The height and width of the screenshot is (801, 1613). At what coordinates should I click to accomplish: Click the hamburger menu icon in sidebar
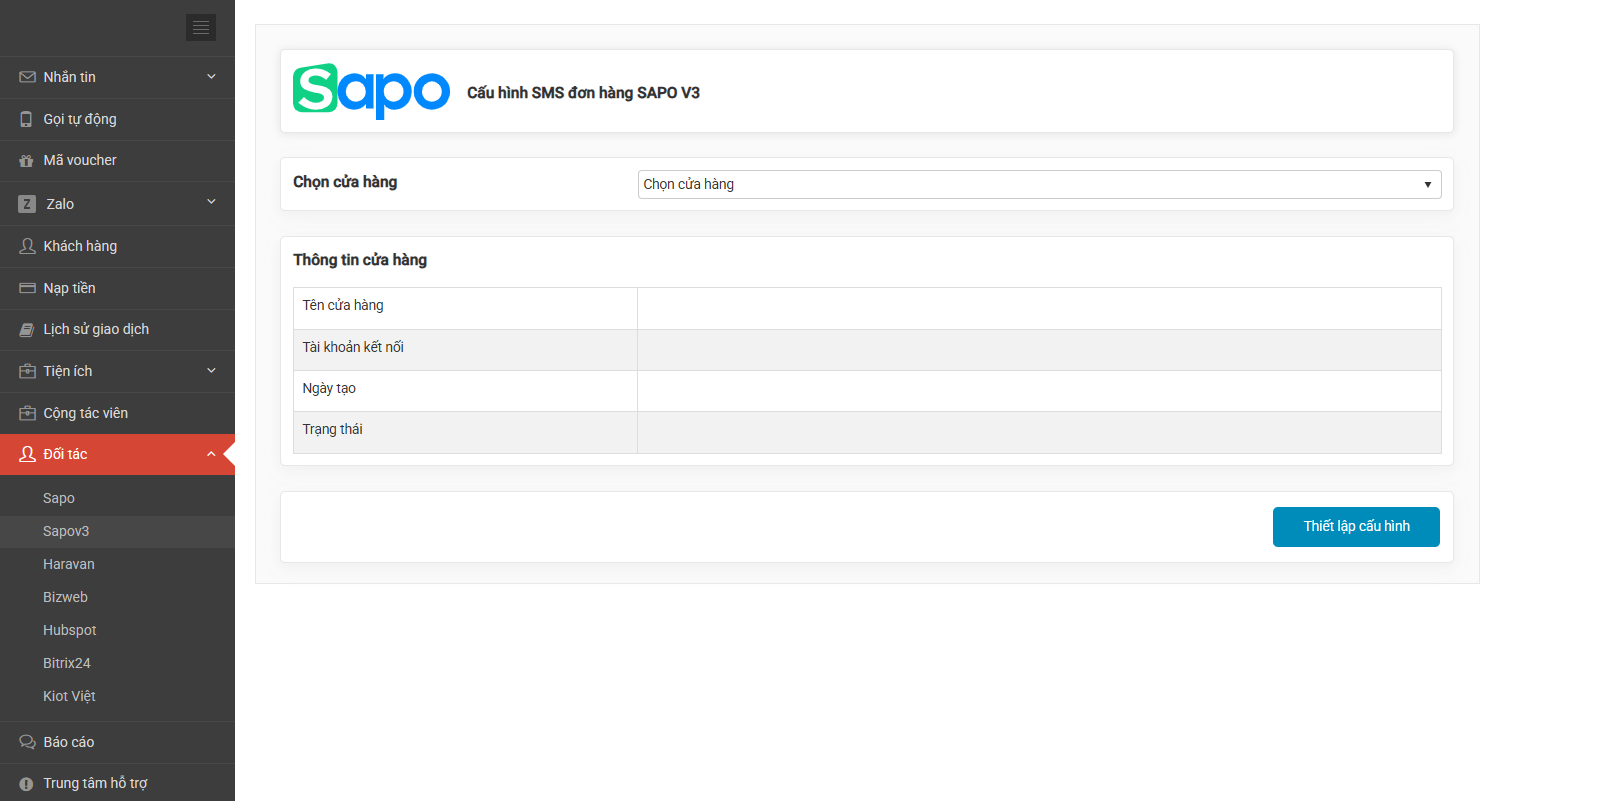tap(201, 27)
